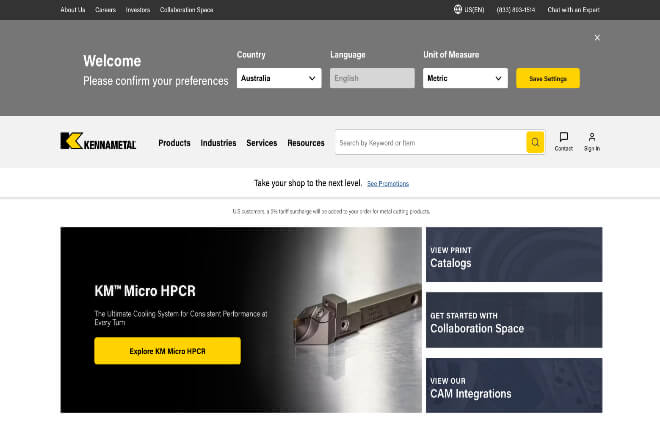Open the Industries menu
Screen dimensions: 660x440
[218, 143]
